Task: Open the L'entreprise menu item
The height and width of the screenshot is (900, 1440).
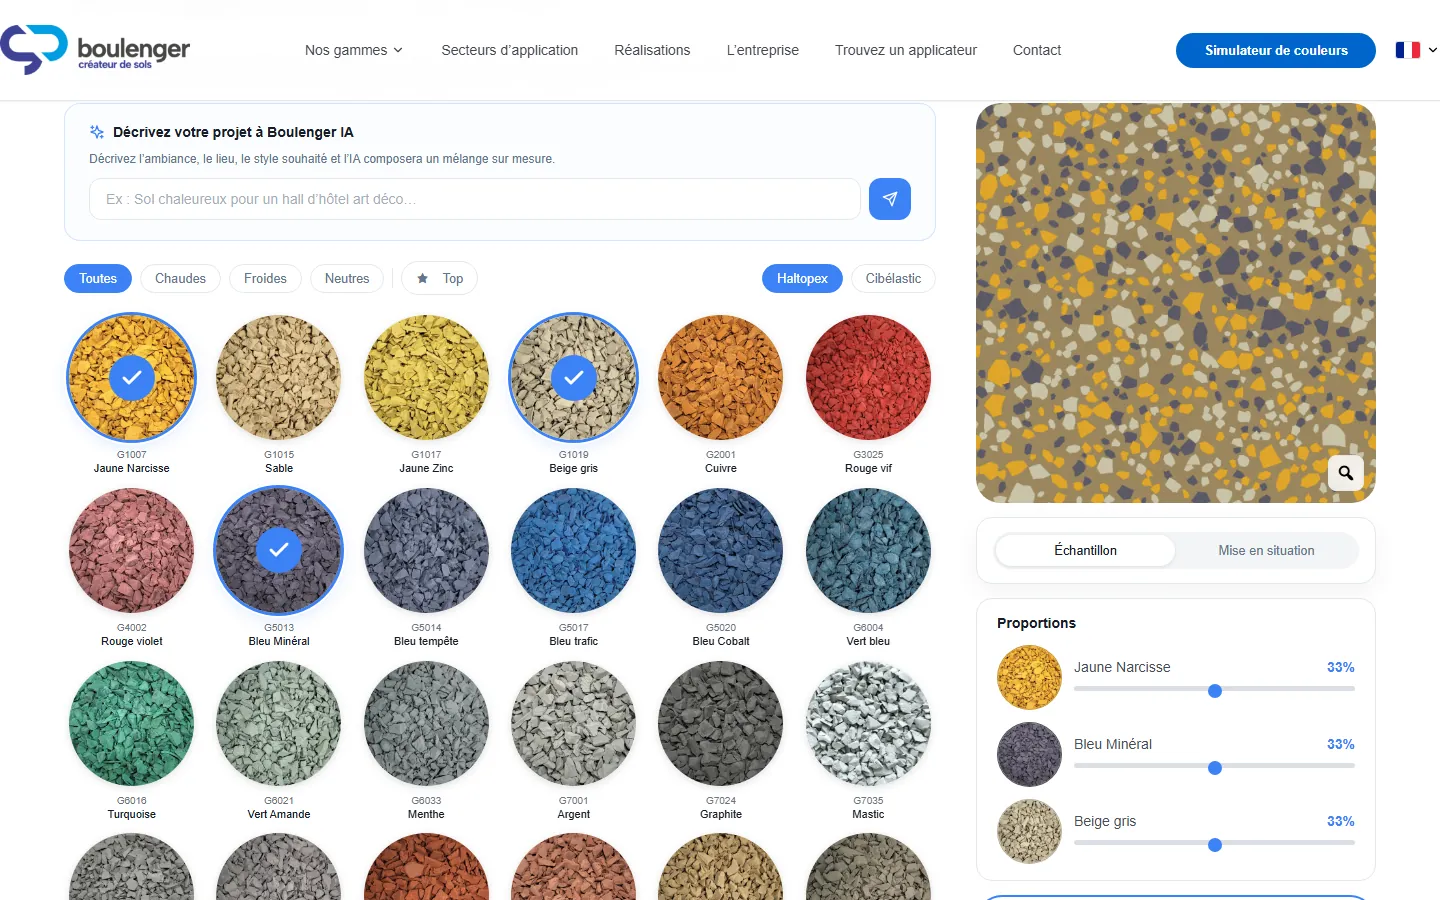Action: [x=763, y=50]
